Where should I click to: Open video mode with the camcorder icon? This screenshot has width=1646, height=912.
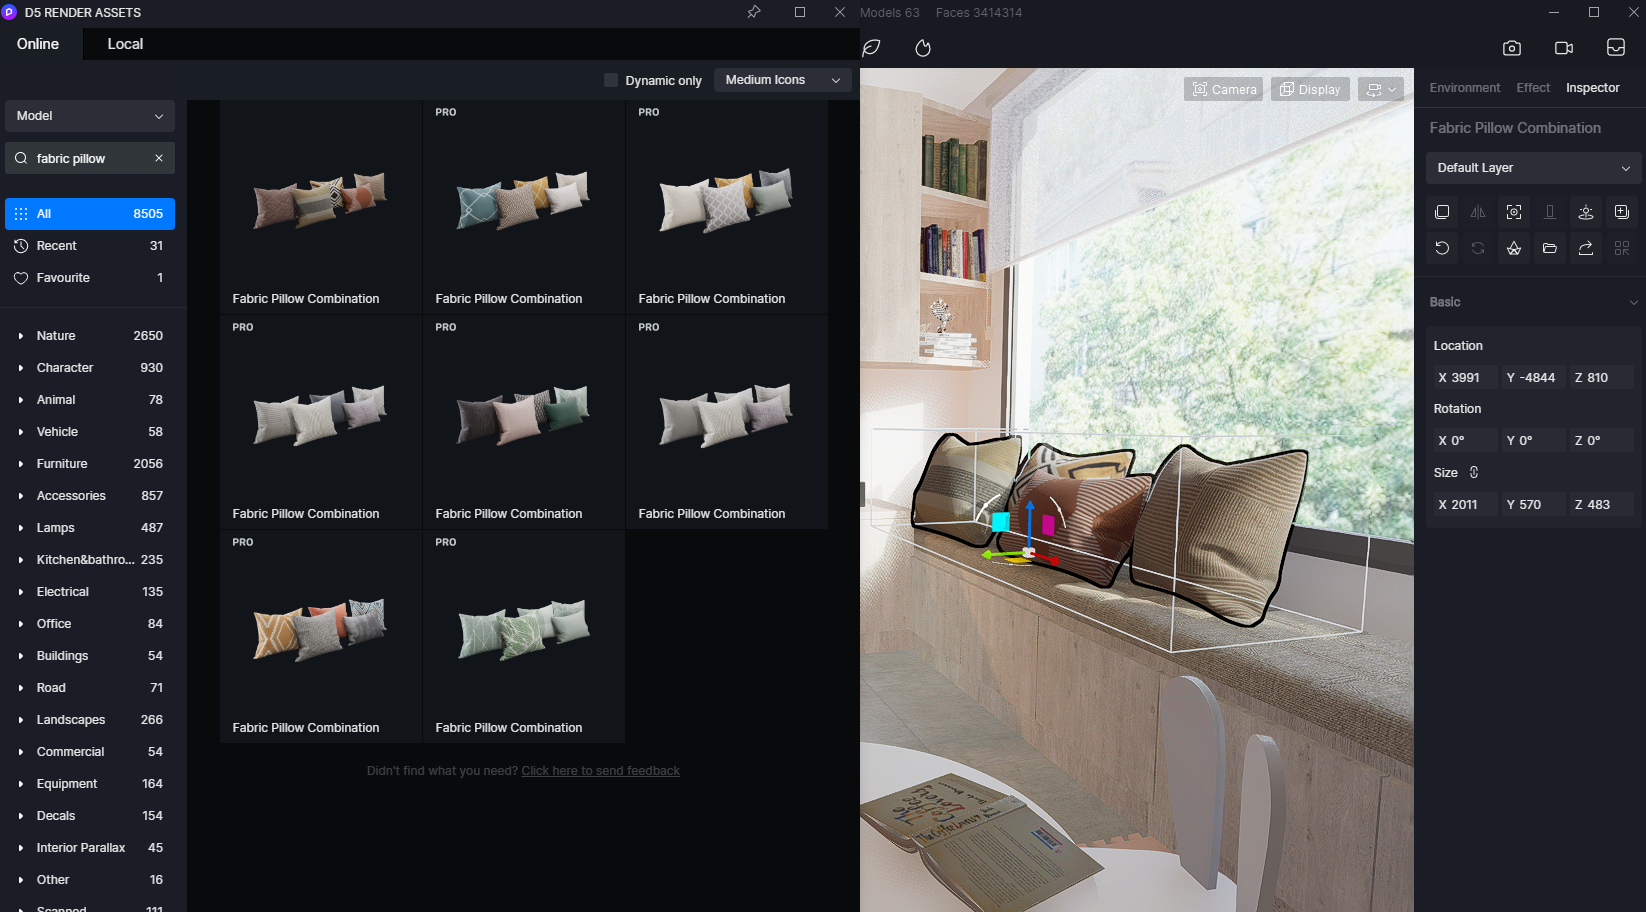tap(1564, 48)
